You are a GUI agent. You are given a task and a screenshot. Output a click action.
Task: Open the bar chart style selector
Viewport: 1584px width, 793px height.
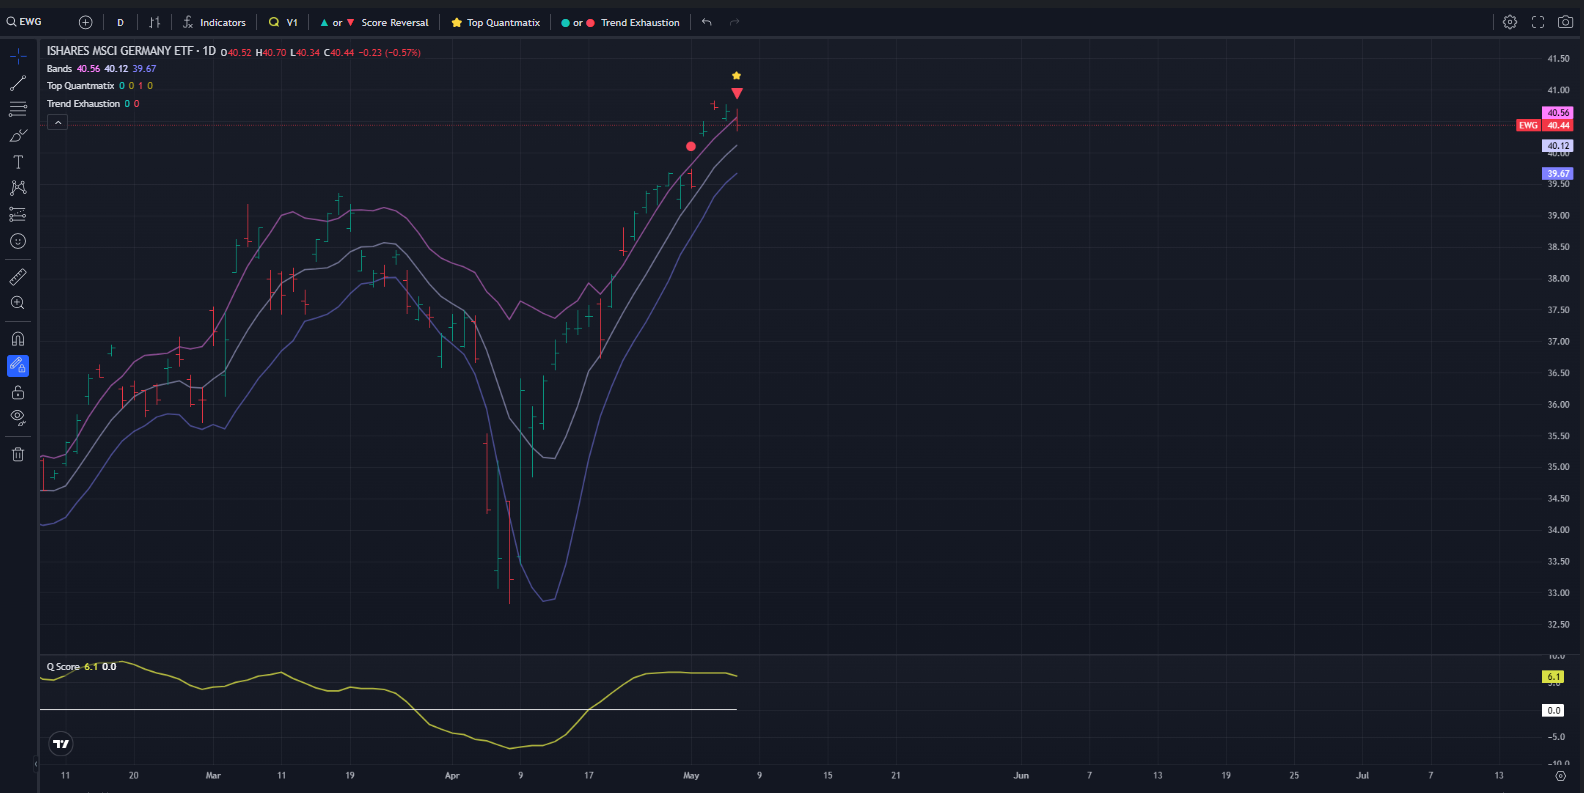[x=154, y=22]
